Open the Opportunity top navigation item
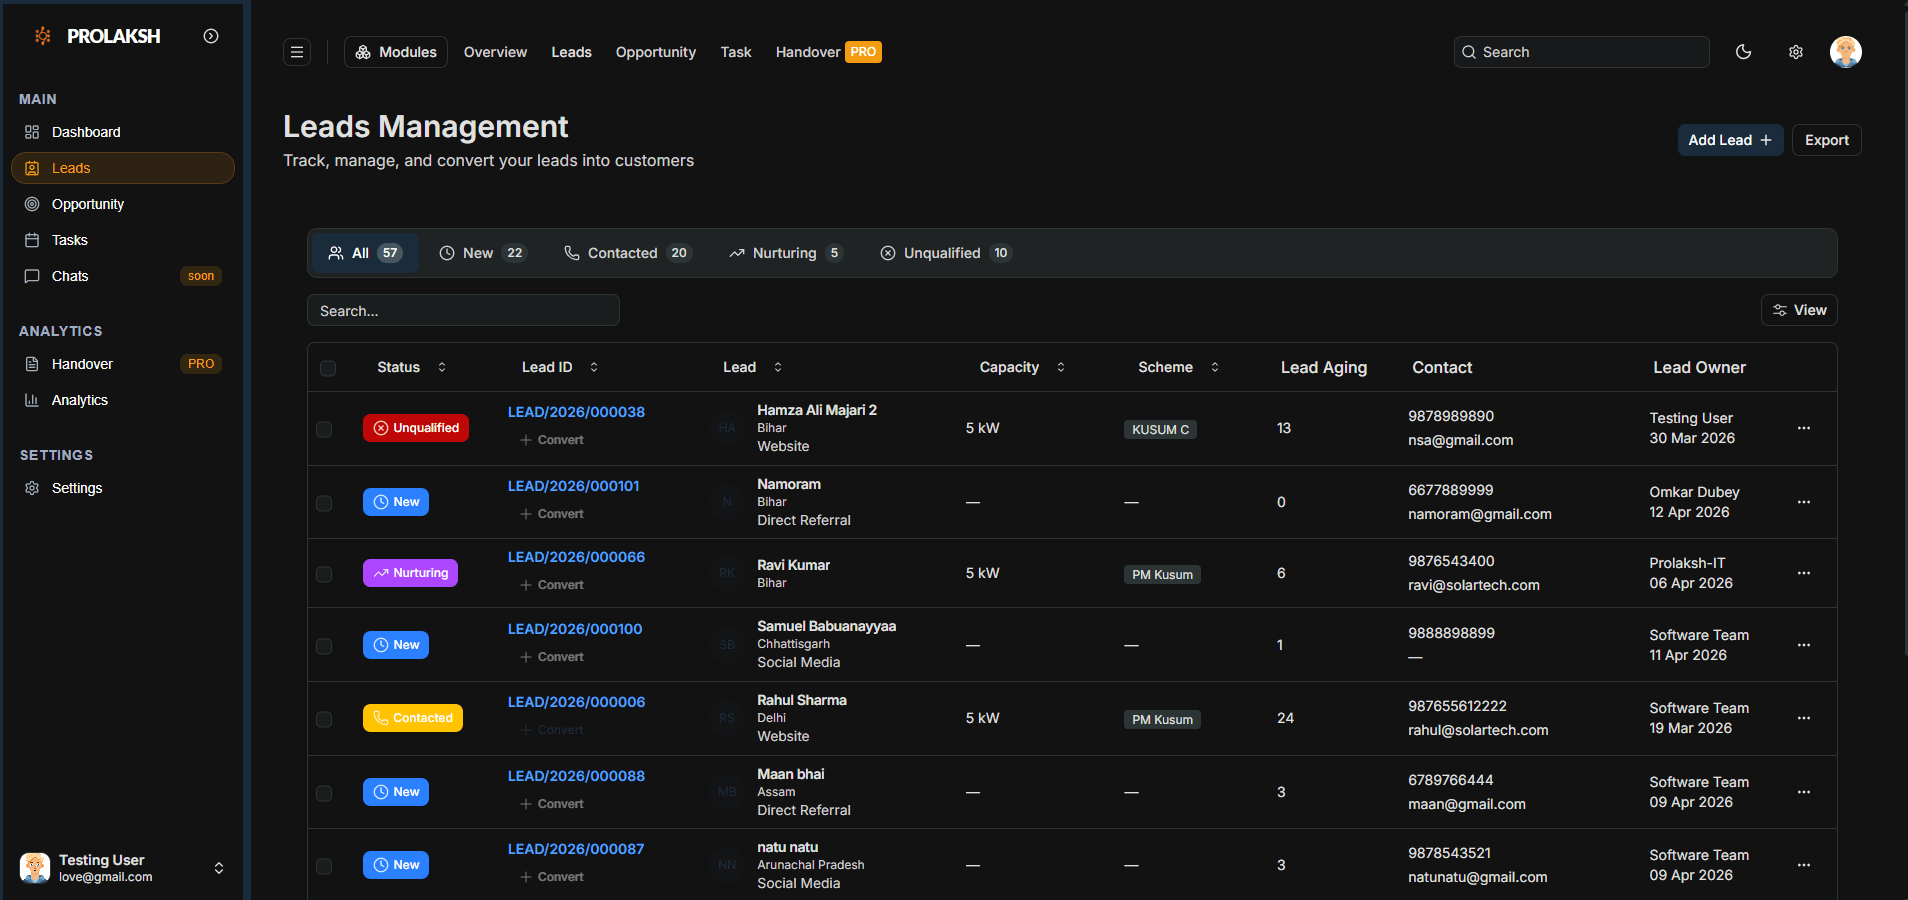Viewport: 1908px width, 900px height. [x=655, y=52]
